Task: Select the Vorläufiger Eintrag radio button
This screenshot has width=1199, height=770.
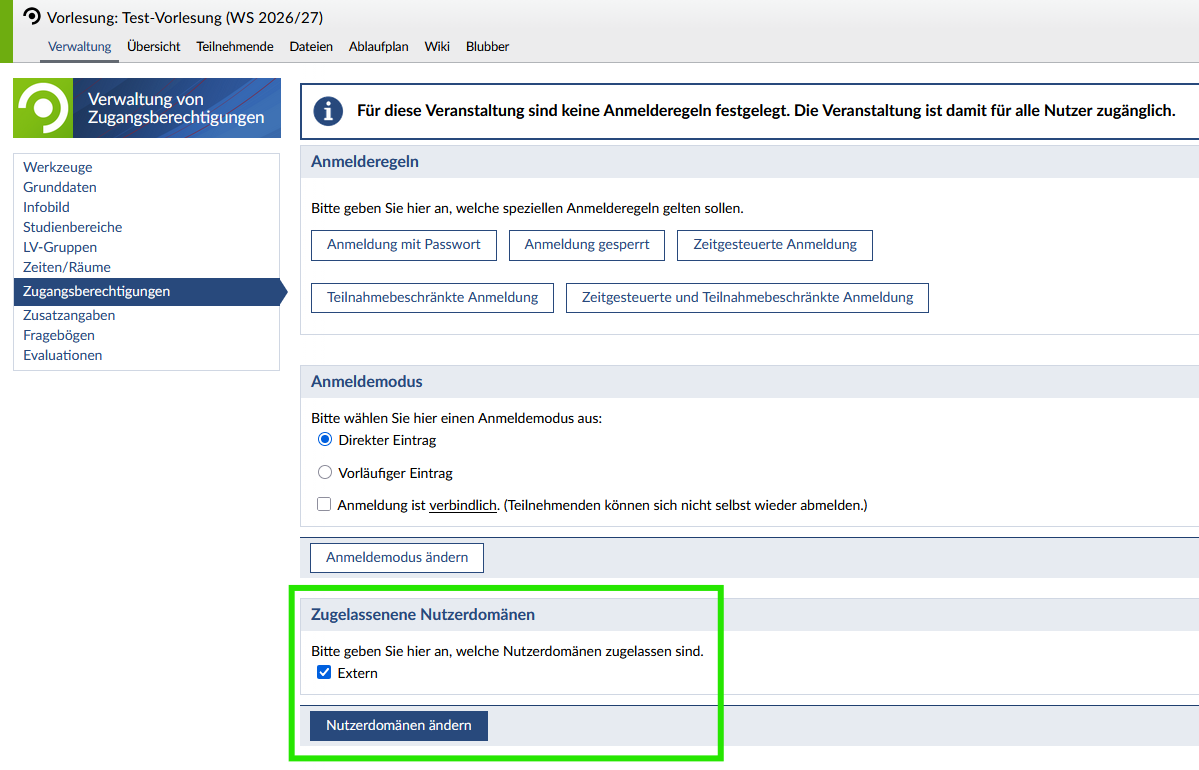Action: point(324,473)
